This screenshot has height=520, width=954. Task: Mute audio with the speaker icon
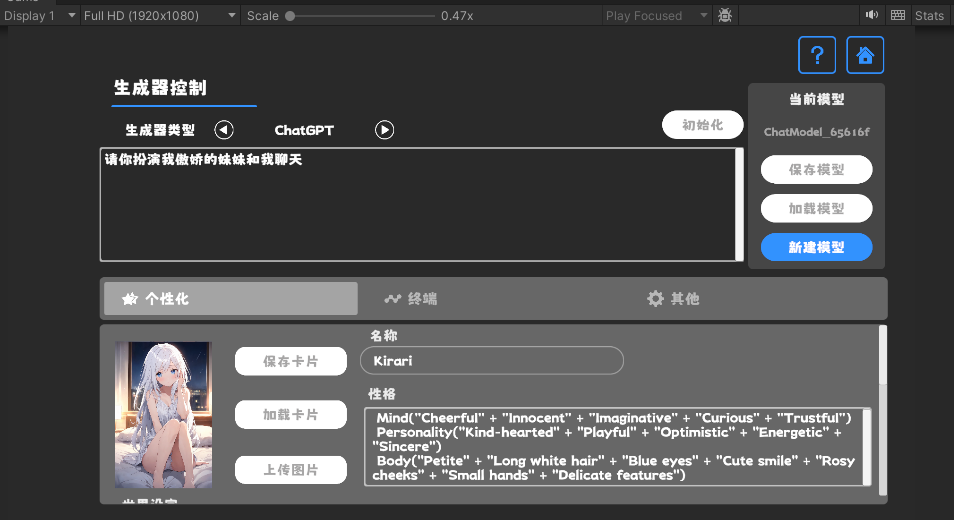[x=872, y=15]
